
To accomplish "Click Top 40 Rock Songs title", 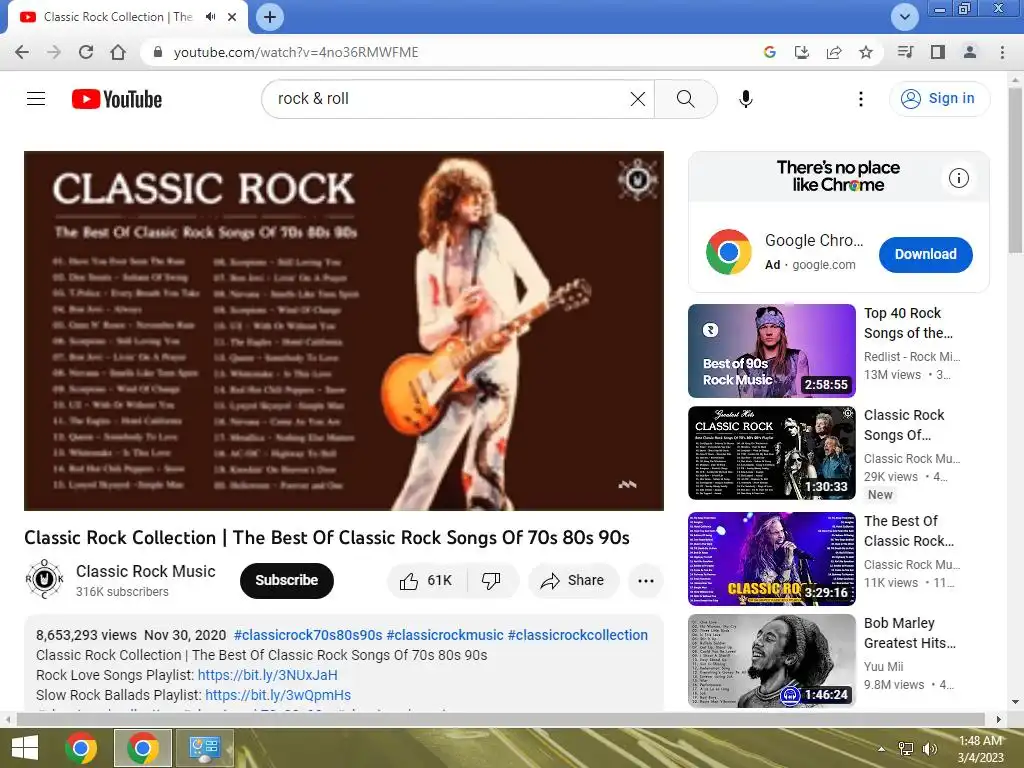I will click(908, 323).
